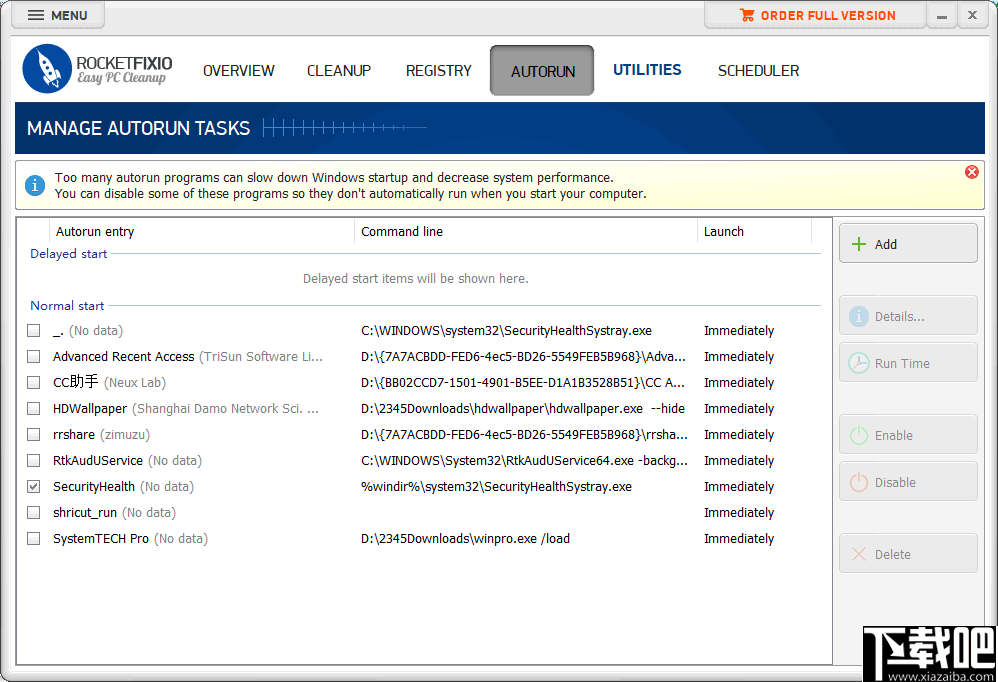Click the Disable button
This screenshot has width=998, height=682.
click(908, 482)
